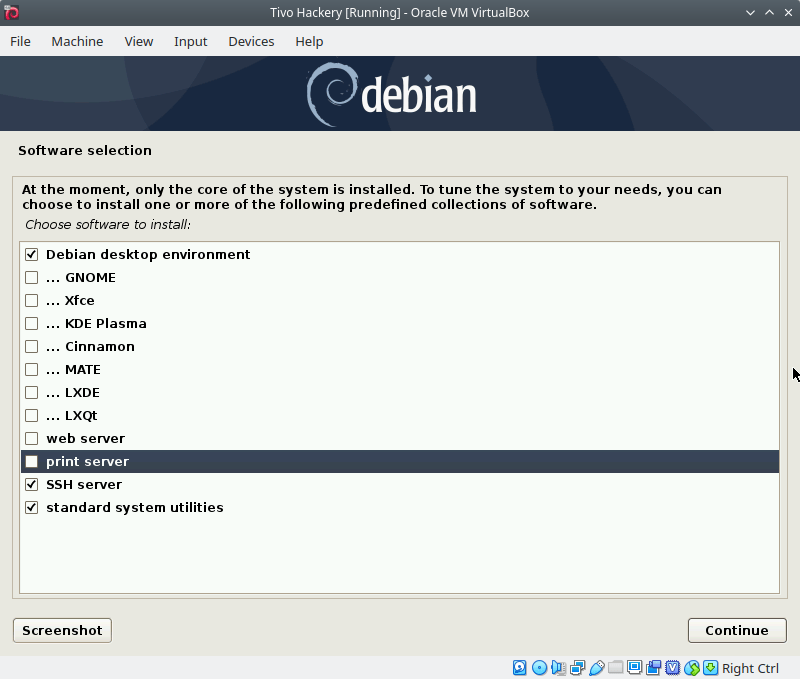
Task: Tick the Cinnamon checkbox
Action: [32, 346]
